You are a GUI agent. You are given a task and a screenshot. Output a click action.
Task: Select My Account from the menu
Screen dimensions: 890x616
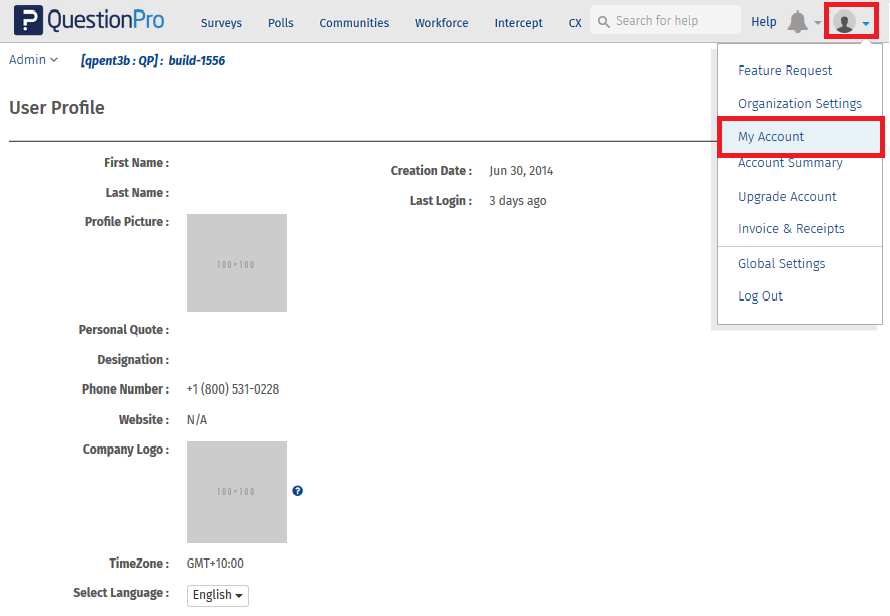tap(771, 137)
